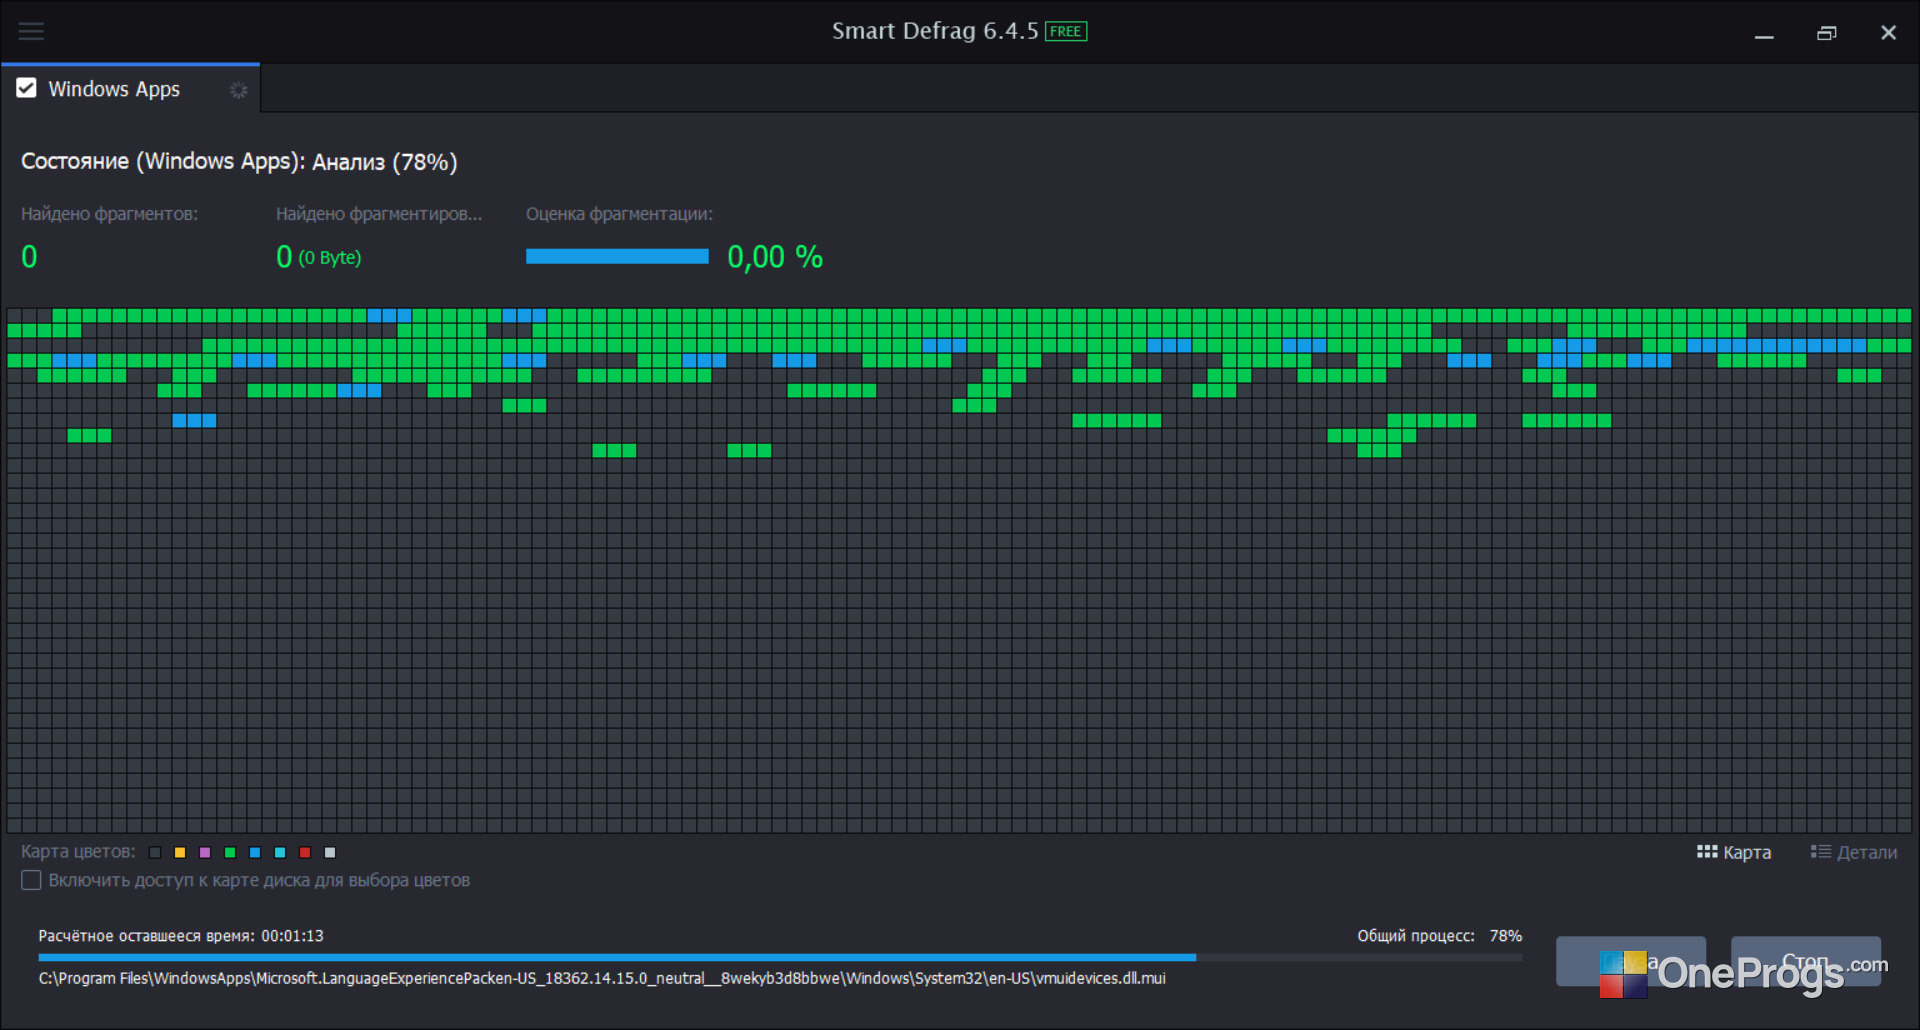Viewport: 1920px width, 1030px height.
Task: Click the overall progress bar at bottom
Action: point(780,957)
